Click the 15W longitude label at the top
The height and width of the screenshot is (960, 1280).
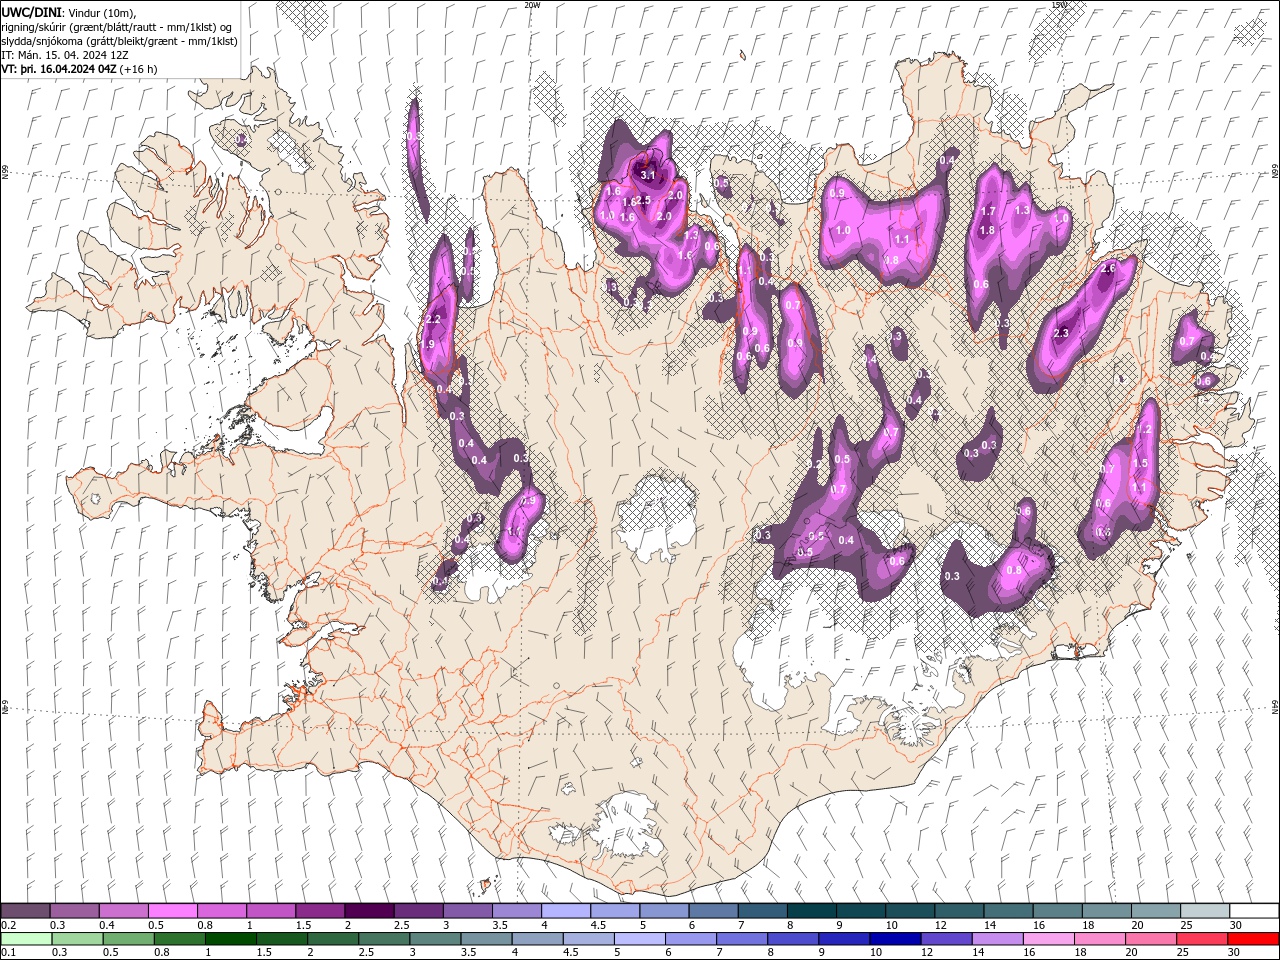[1059, 5]
